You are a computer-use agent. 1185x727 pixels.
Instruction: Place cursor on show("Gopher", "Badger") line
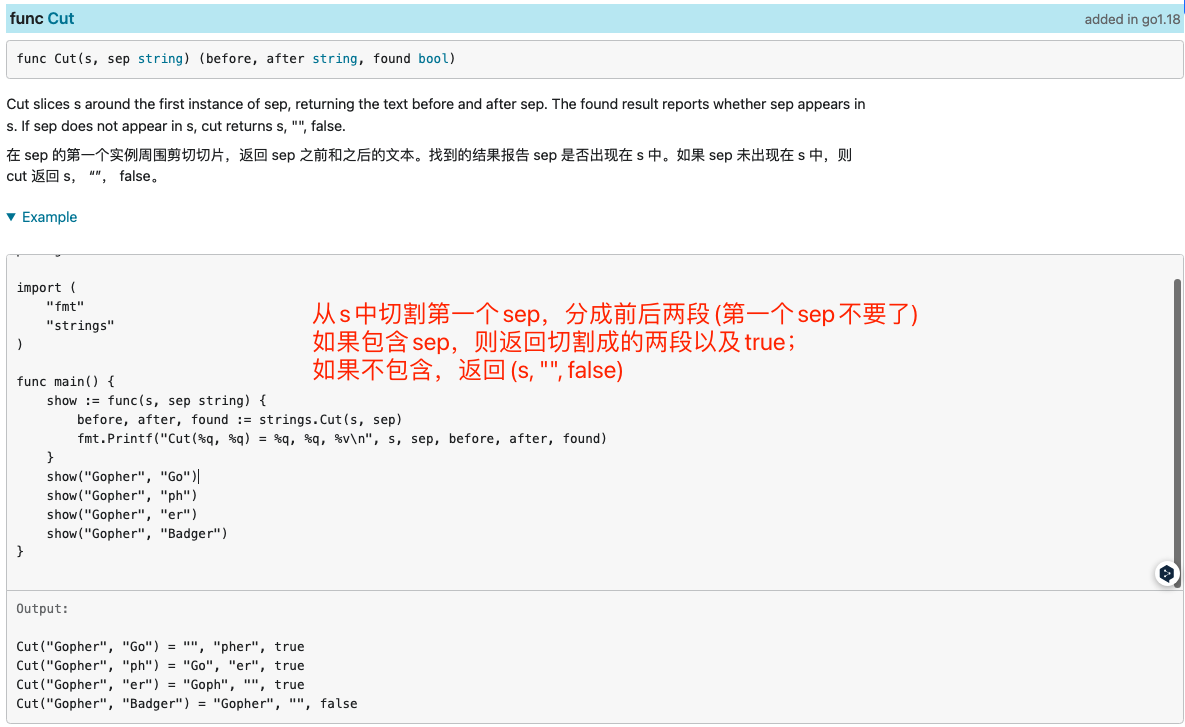point(137,534)
